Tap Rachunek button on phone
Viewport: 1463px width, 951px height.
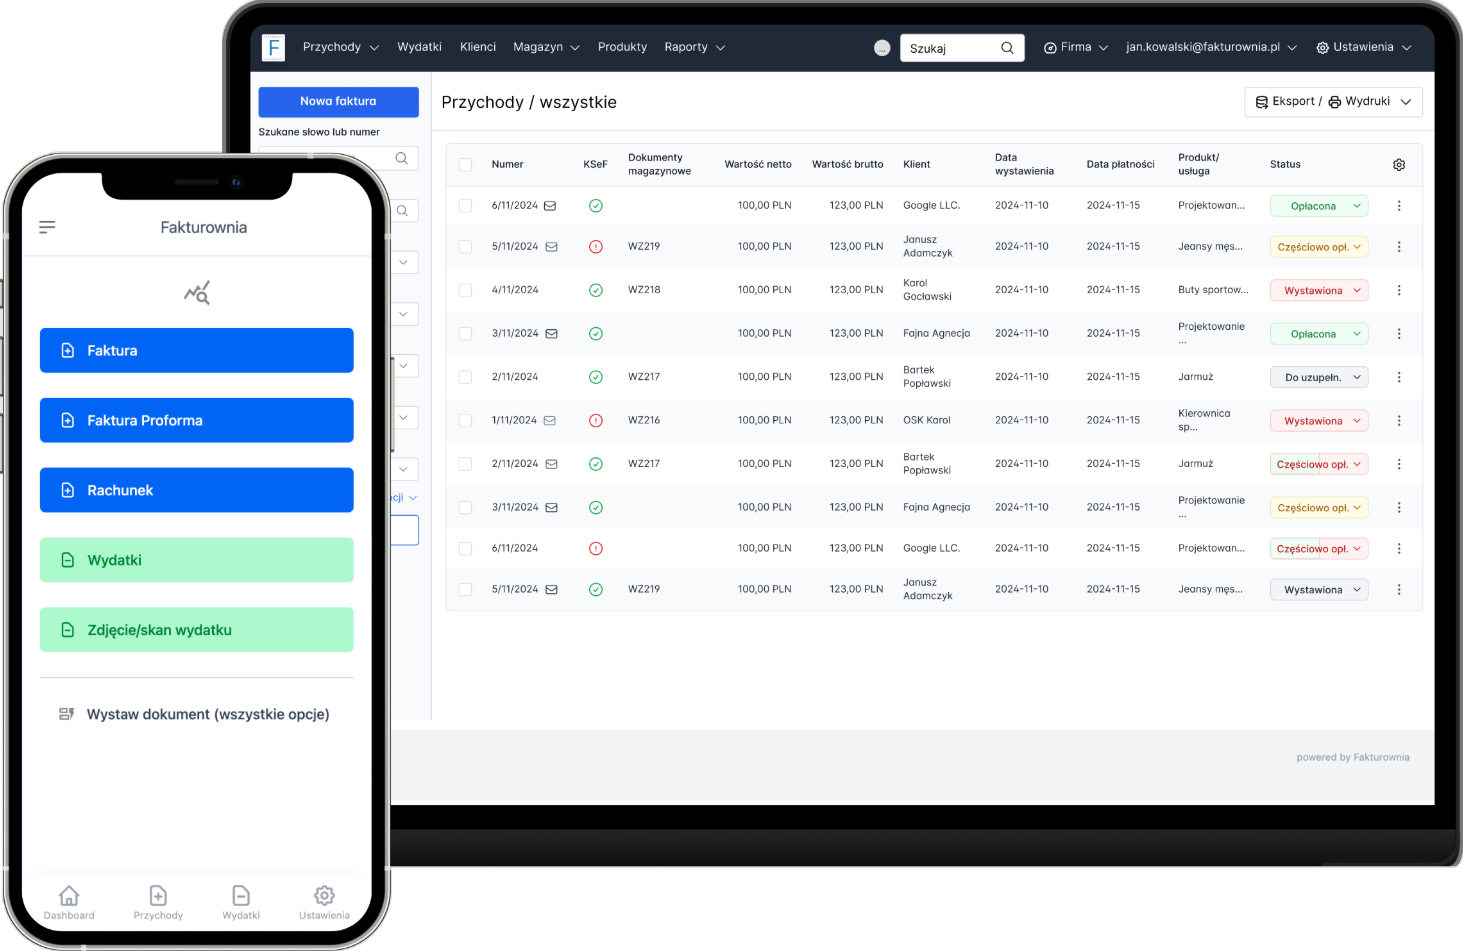click(197, 491)
